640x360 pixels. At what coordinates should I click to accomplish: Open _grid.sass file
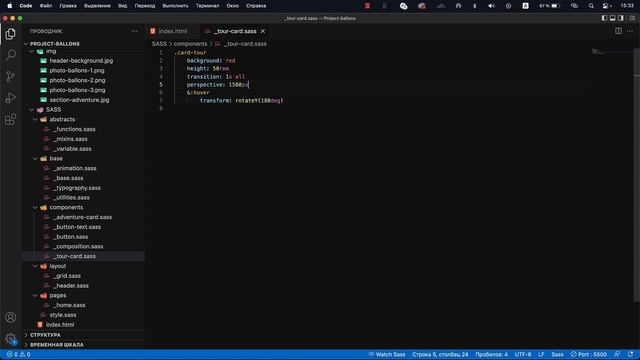coord(67,276)
